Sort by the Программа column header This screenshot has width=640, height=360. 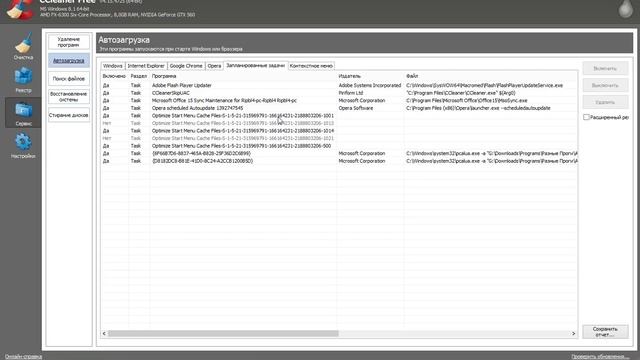(x=243, y=76)
